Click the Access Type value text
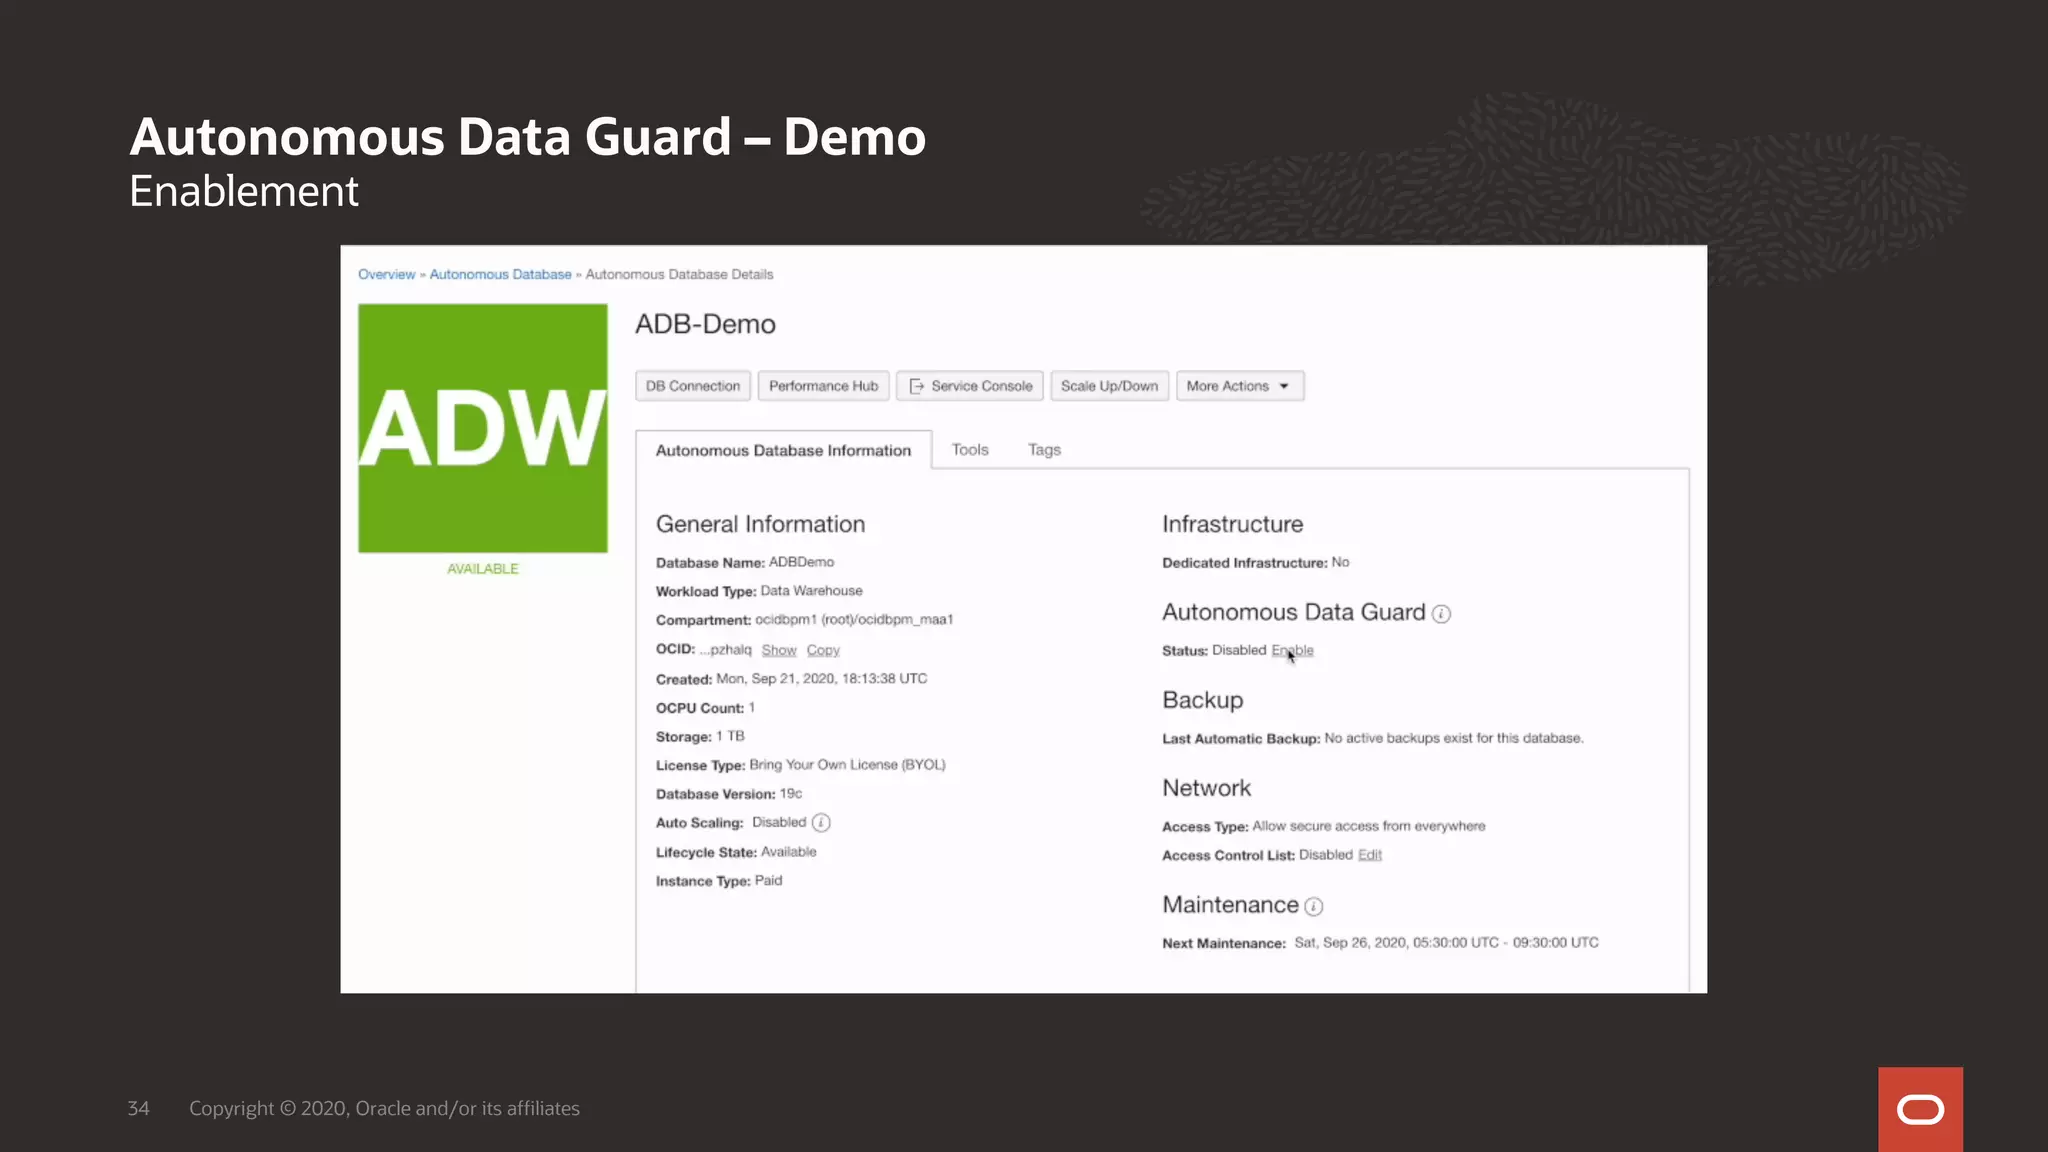The image size is (2048, 1152). pyautogui.click(x=1369, y=826)
